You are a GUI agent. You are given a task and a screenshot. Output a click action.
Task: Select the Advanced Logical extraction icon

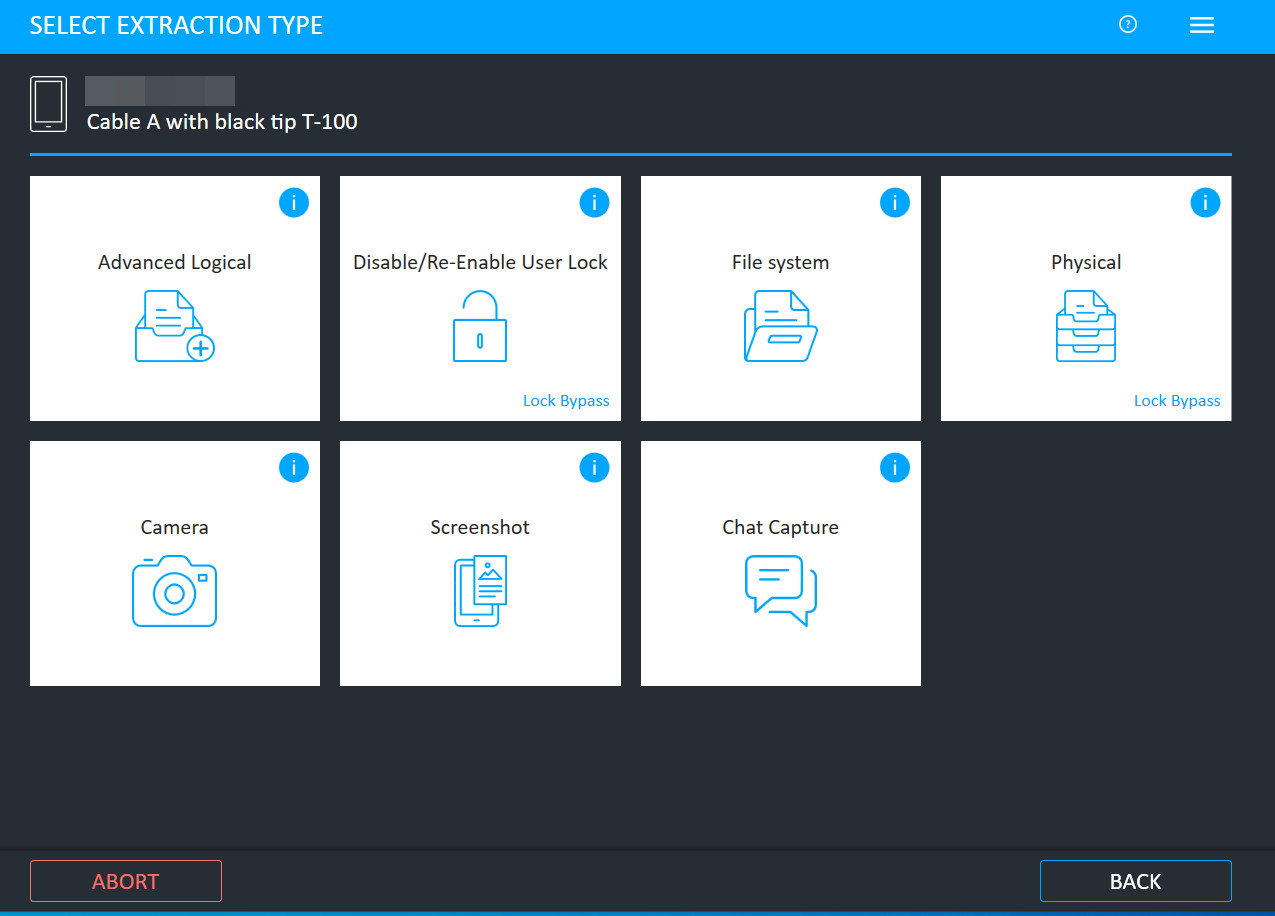tap(175, 326)
